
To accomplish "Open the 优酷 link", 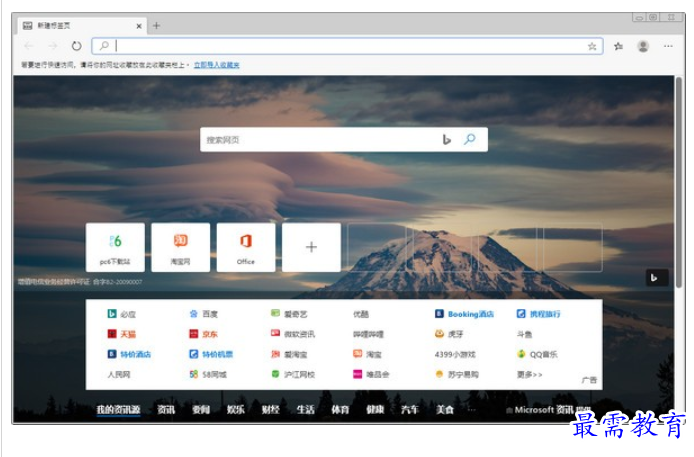I will click(x=361, y=314).
